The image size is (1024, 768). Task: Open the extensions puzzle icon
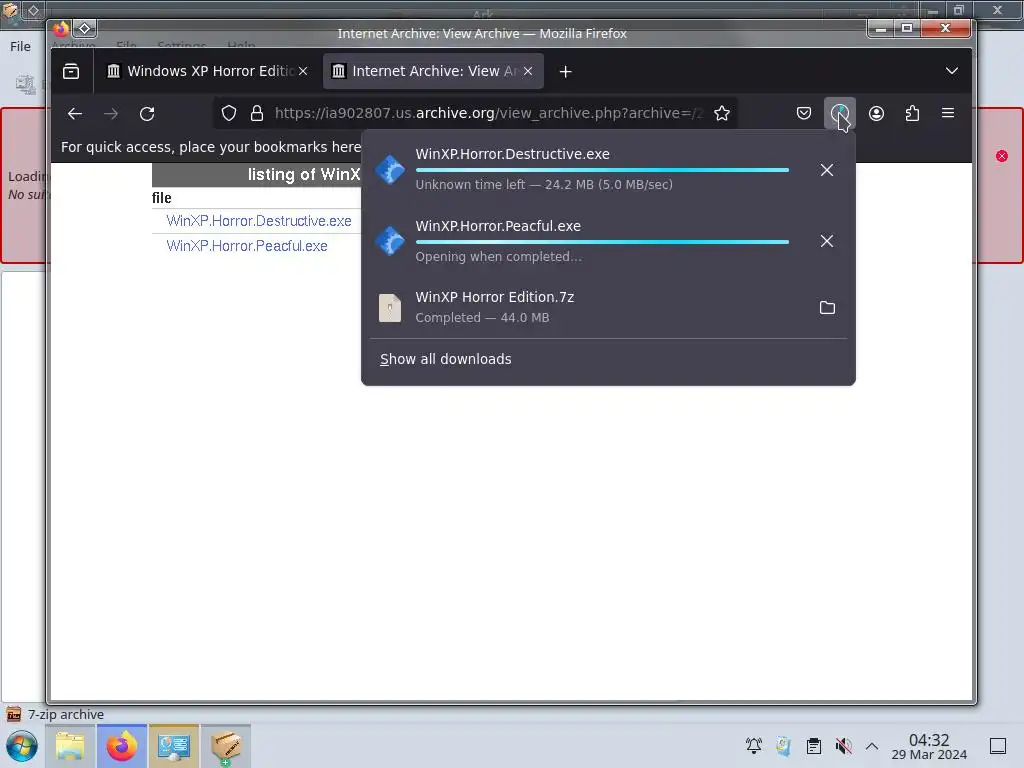click(x=912, y=114)
